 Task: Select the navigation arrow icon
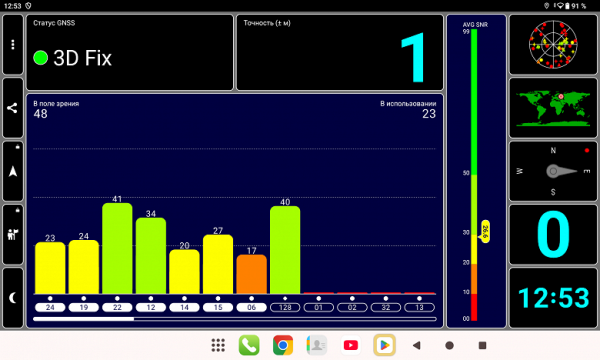13,171
